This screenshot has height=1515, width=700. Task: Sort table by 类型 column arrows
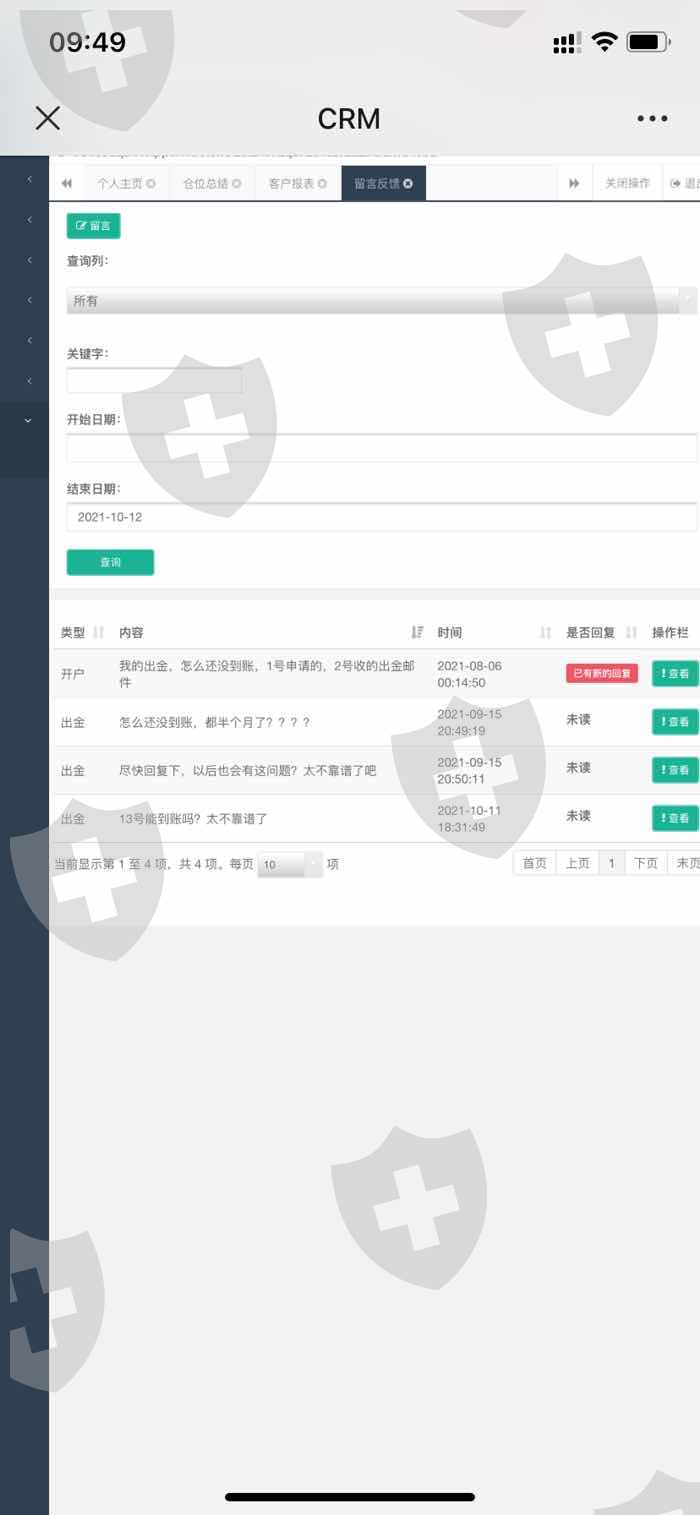click(98, 633)
